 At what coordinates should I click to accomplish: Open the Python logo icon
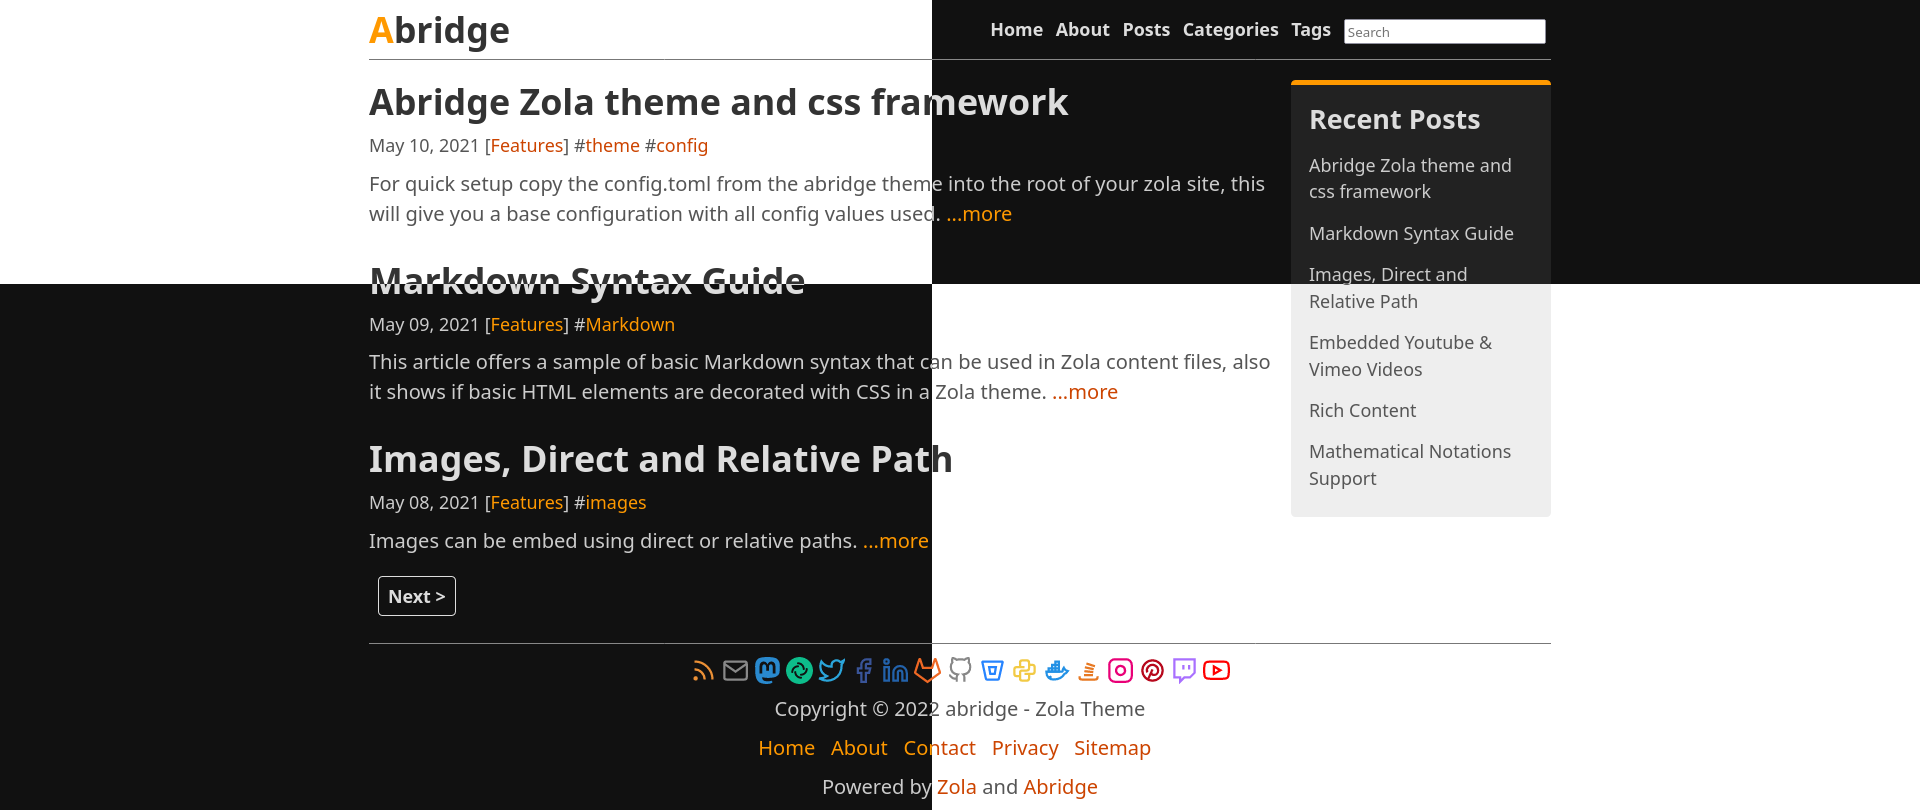click(x=1024, y=670)
